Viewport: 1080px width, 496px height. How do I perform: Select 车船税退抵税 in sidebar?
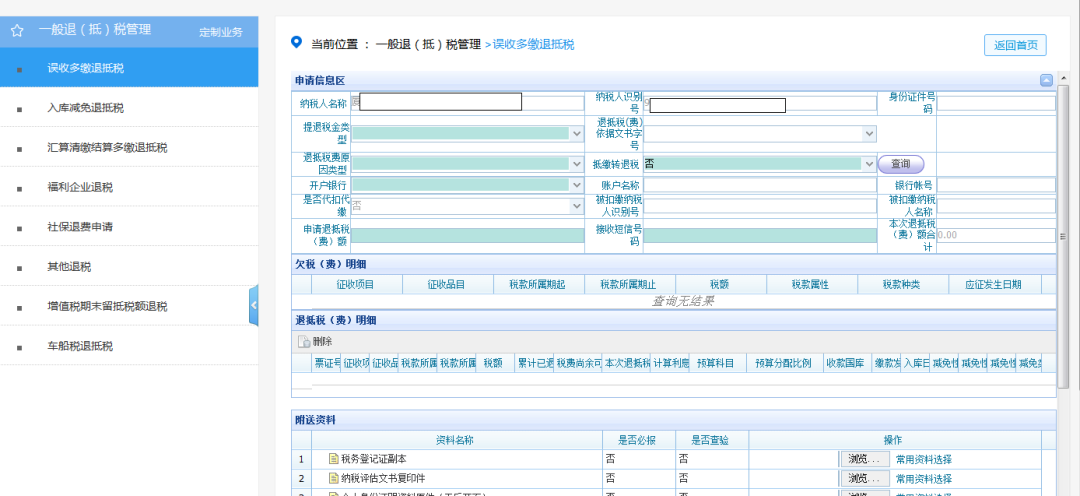(x=129, y=346)
